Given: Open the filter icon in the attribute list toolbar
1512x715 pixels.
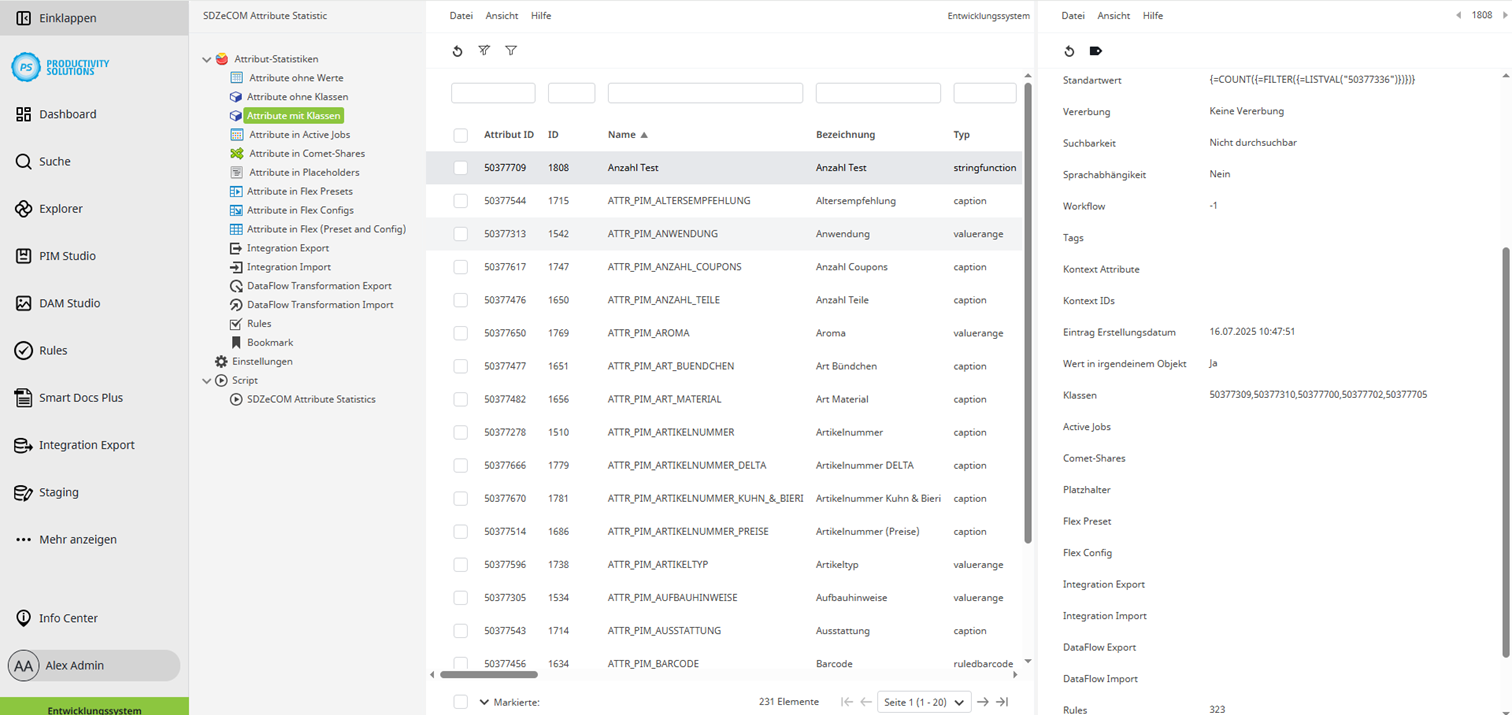Looking at the screenshot, I should pyautogui.click(x=510, y=51).
